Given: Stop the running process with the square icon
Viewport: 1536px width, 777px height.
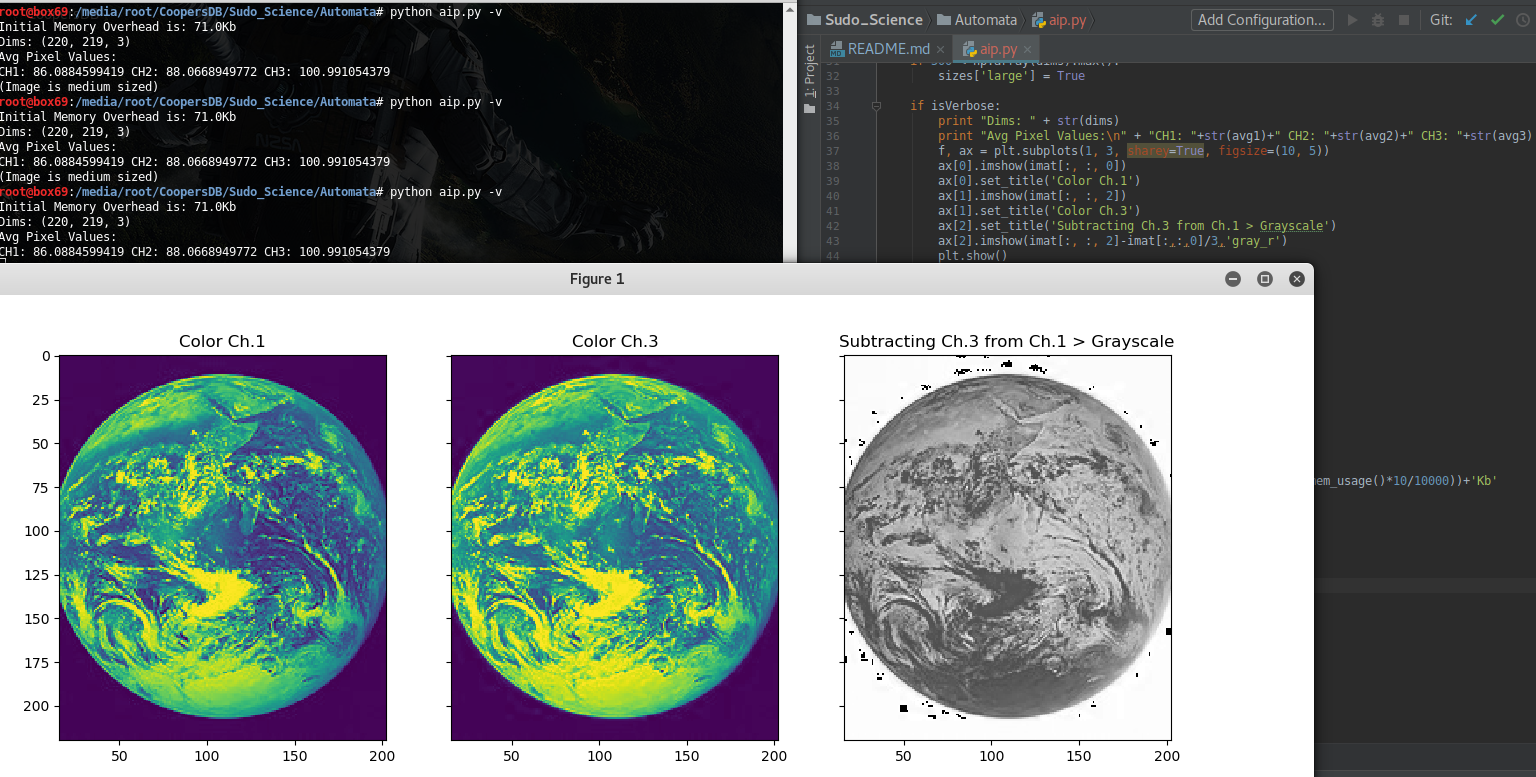Looking at the screenshot, I should pos(1404,20).
